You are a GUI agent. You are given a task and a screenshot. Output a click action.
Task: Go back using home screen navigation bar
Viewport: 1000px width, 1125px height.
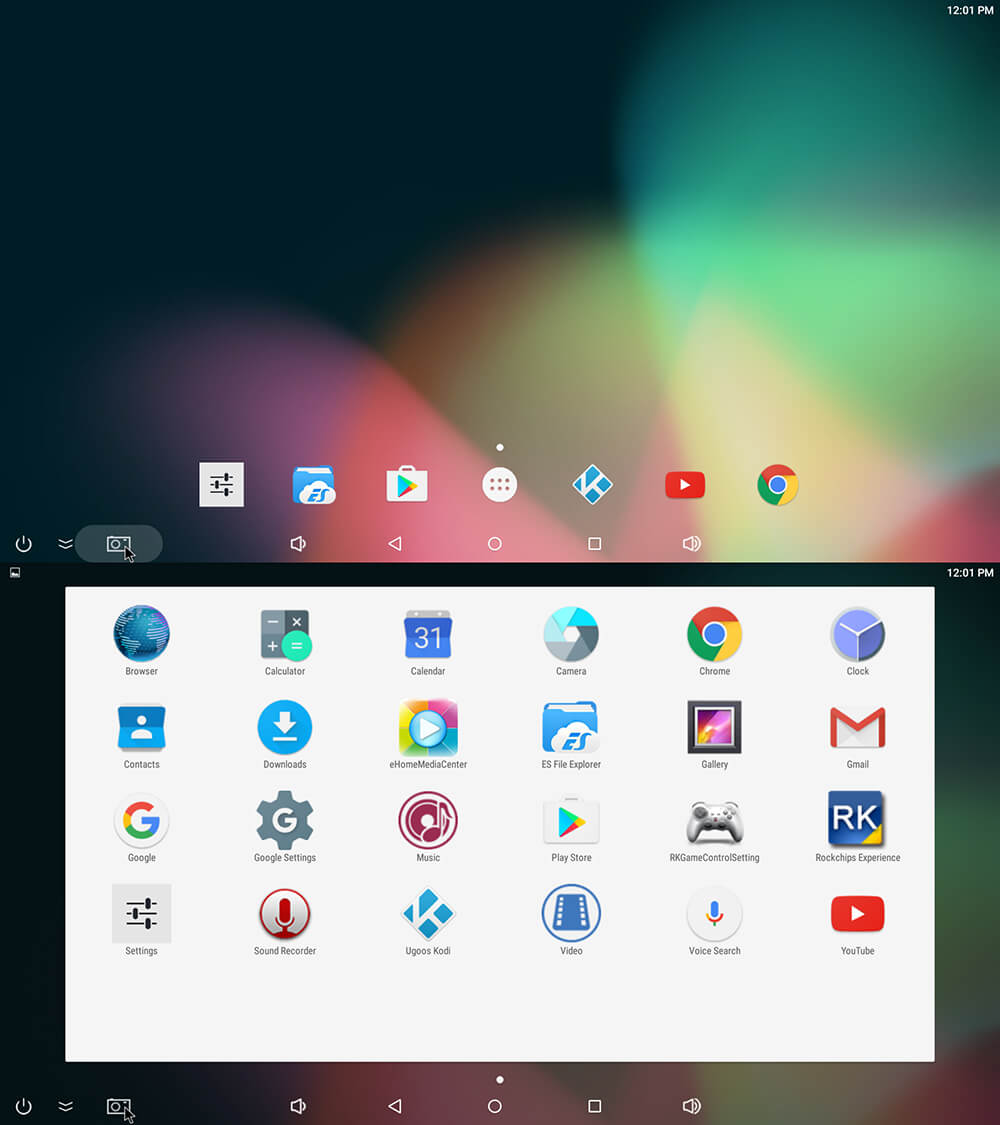point(395,544)
